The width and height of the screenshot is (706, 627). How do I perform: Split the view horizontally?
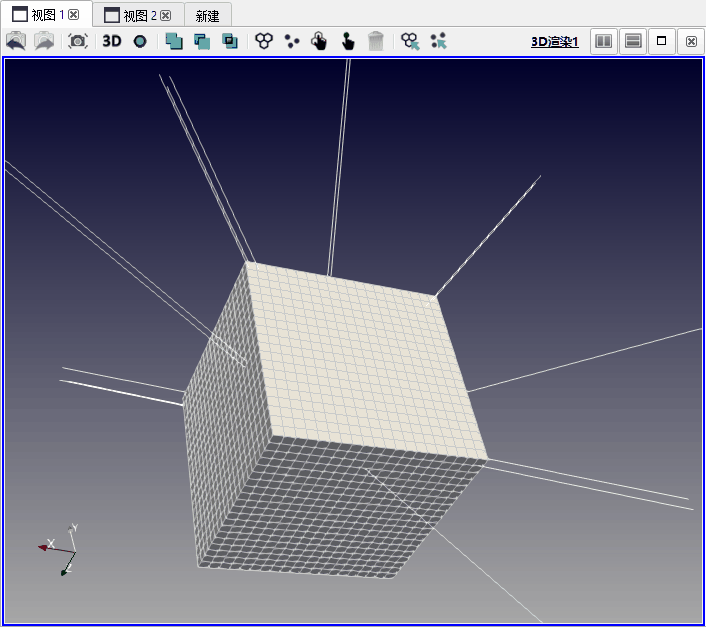coord(604,41)
